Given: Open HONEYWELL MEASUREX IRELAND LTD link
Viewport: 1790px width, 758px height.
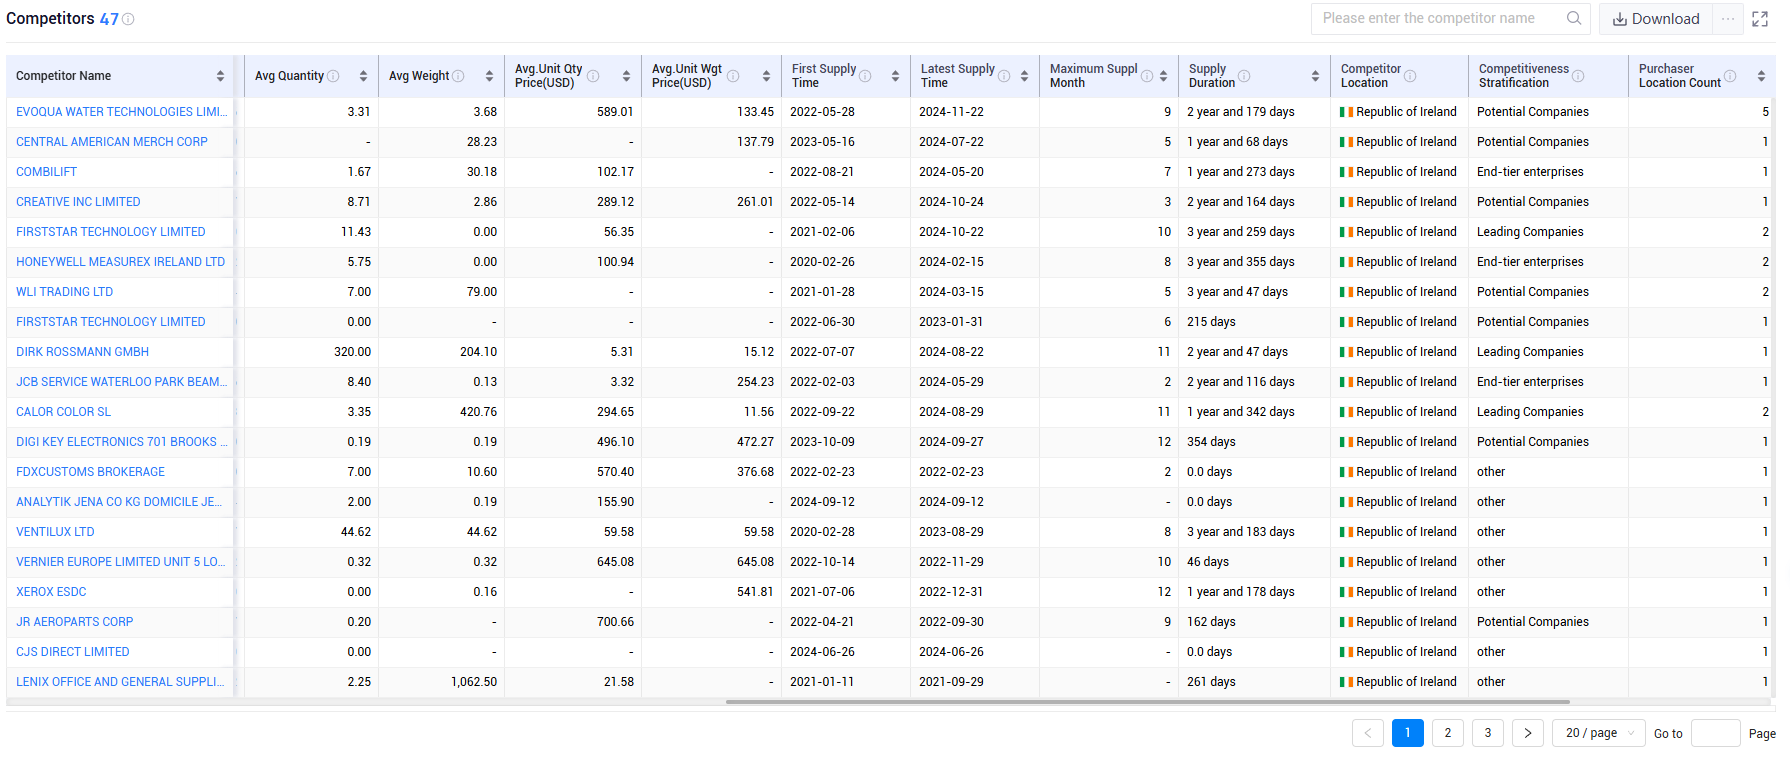Looking at the screenshot, I should click(x=120, y=262).
